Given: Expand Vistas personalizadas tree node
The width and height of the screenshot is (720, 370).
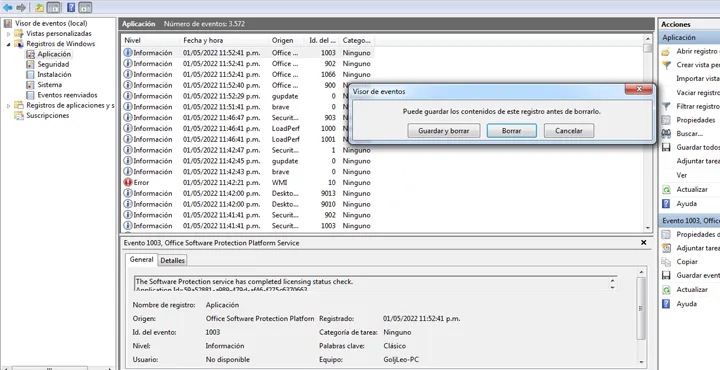Looking at the screenshot, I should coord(8,34).
